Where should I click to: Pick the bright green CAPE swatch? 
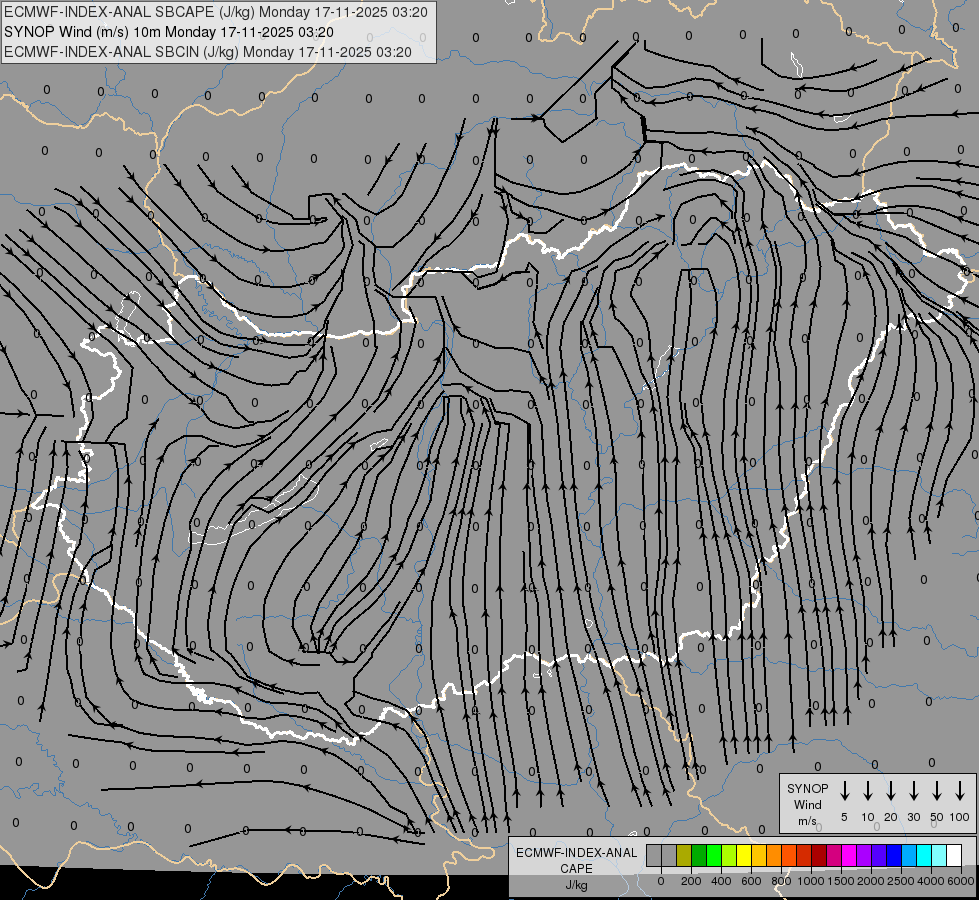pos(714,855)
